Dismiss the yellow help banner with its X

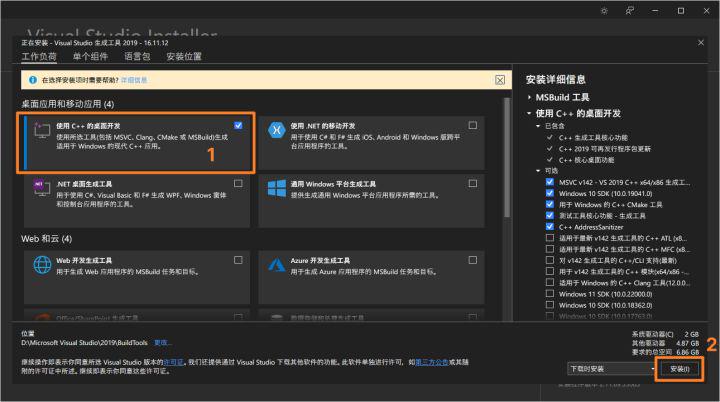[500, 80]
